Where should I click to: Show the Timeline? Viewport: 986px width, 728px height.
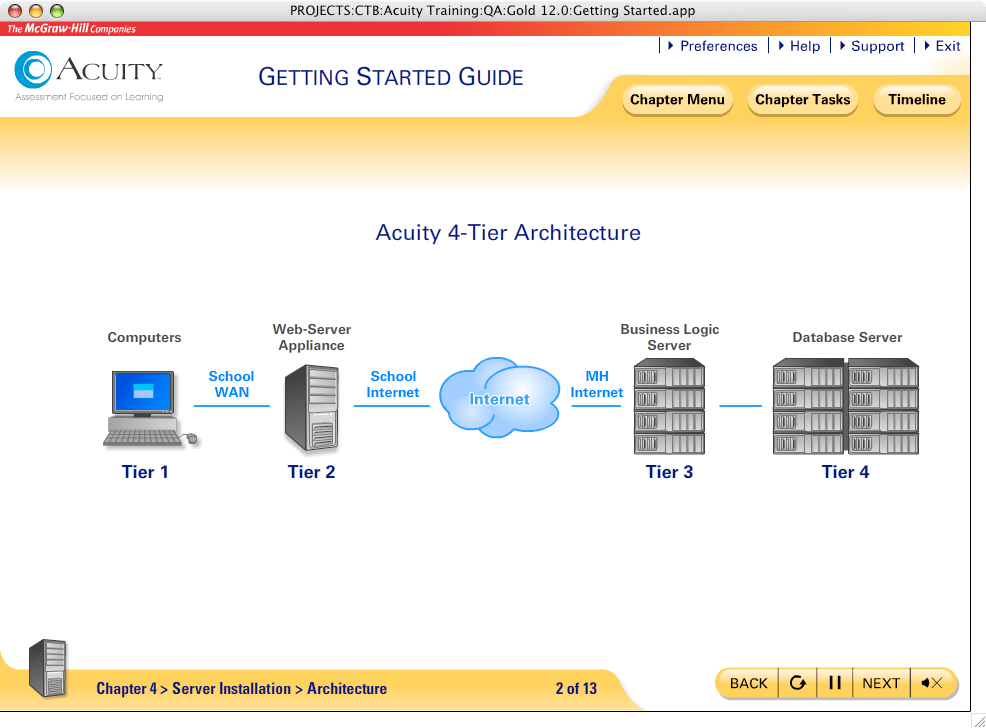point(916,100)
